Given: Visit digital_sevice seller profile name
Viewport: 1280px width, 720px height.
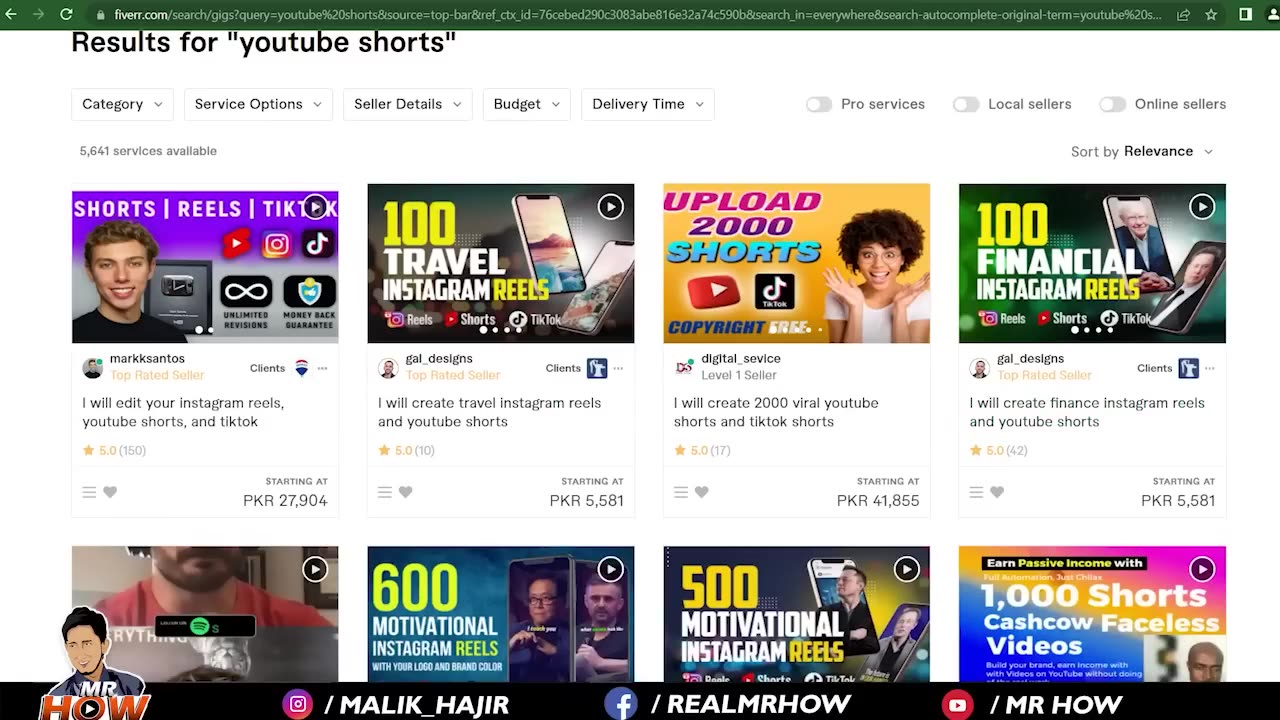Looking at the screenshot, I should [741, 358].
